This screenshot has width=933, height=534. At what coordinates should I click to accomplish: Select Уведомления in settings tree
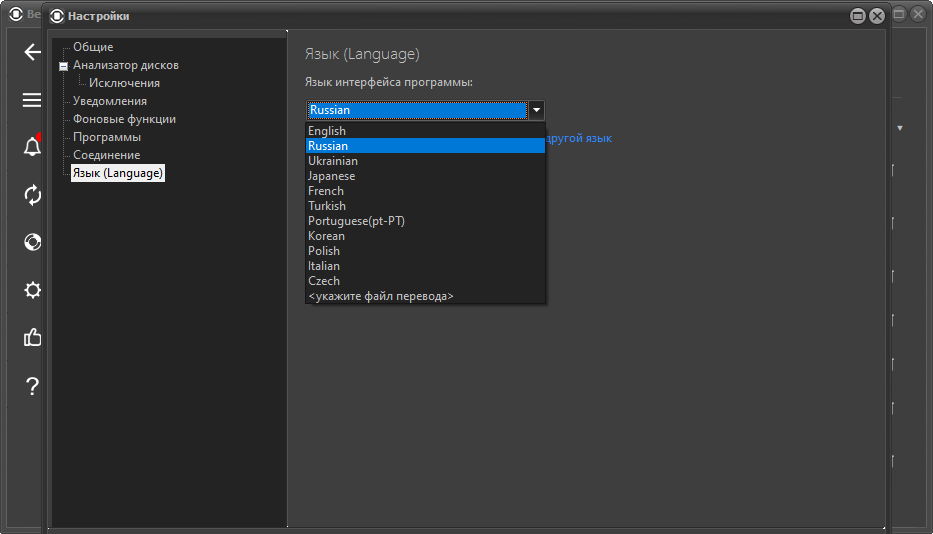[x=109, y=101]
